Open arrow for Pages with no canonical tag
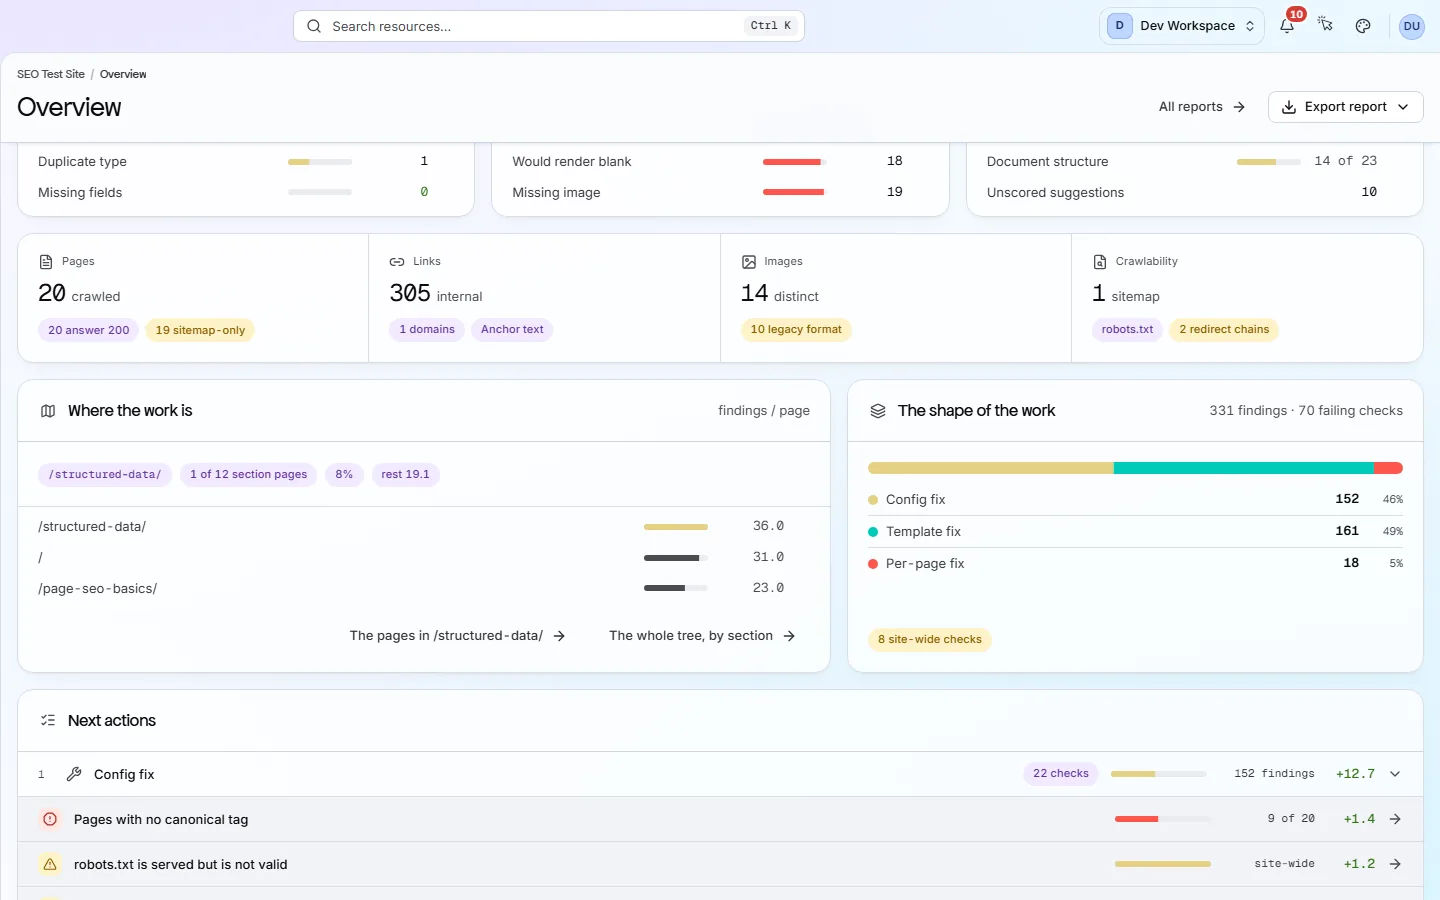The height and width of the screenshot is (900, 1440). [1395, 819]
